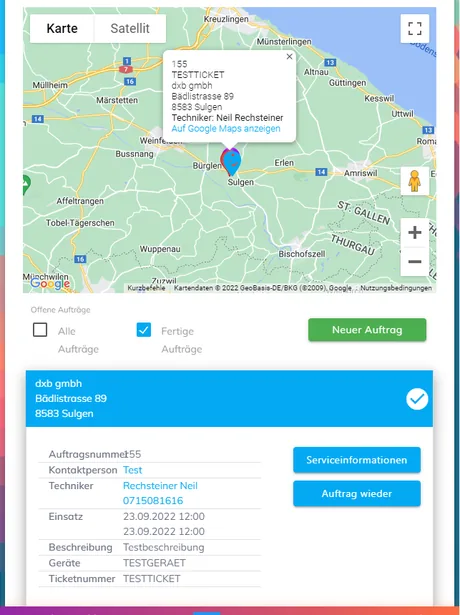
Task: Switch map to Karte view
Action: (62, 29)
